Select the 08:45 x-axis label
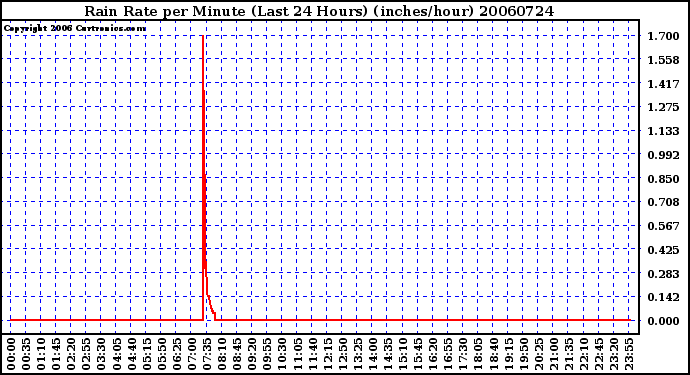The width and height of the screenshot is (690, 375). (237, 355)
